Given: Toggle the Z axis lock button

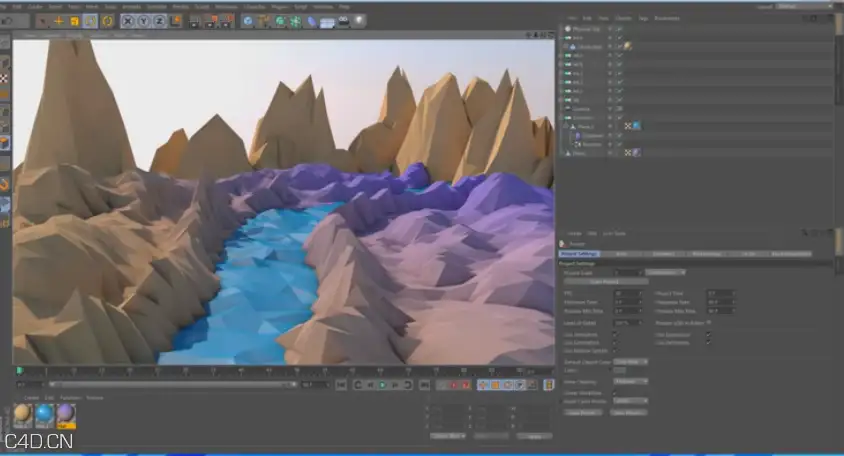Looking at the screenshot, I should [x=160, y=21].
